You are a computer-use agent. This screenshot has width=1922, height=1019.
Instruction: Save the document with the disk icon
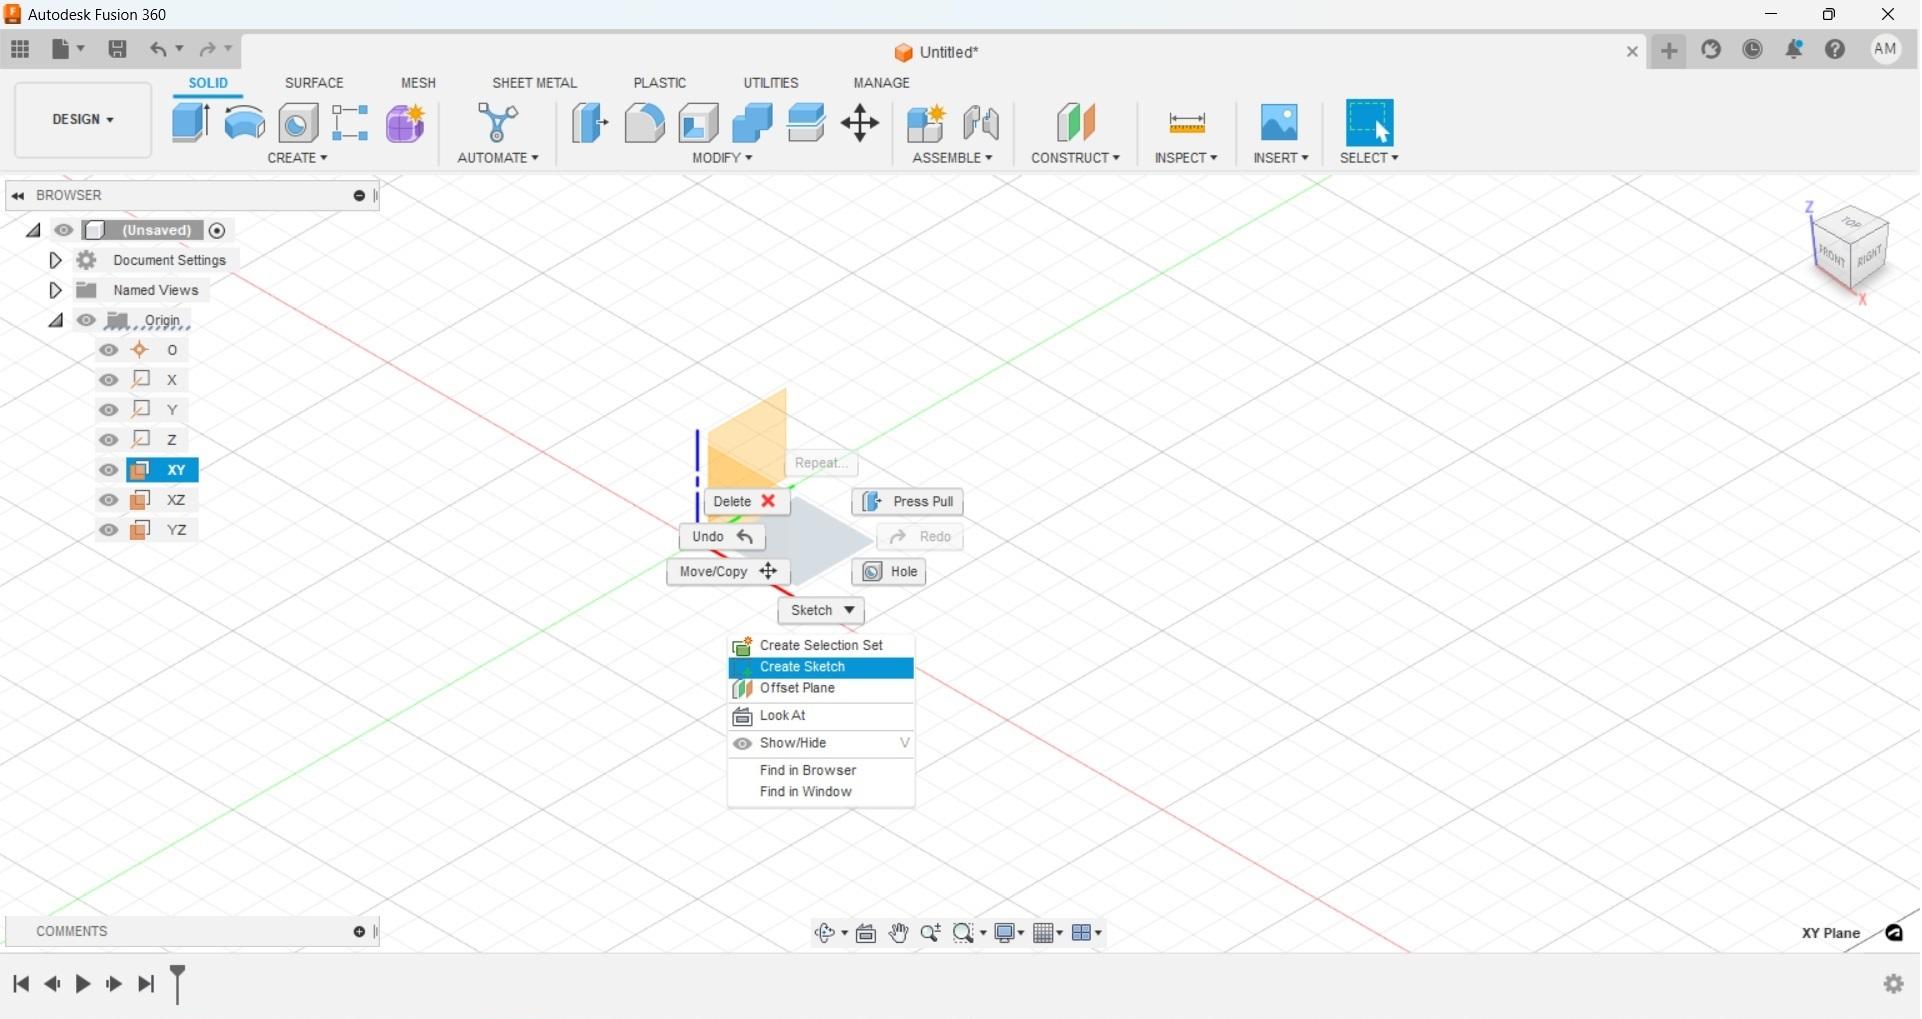click(x=118, y=49)
